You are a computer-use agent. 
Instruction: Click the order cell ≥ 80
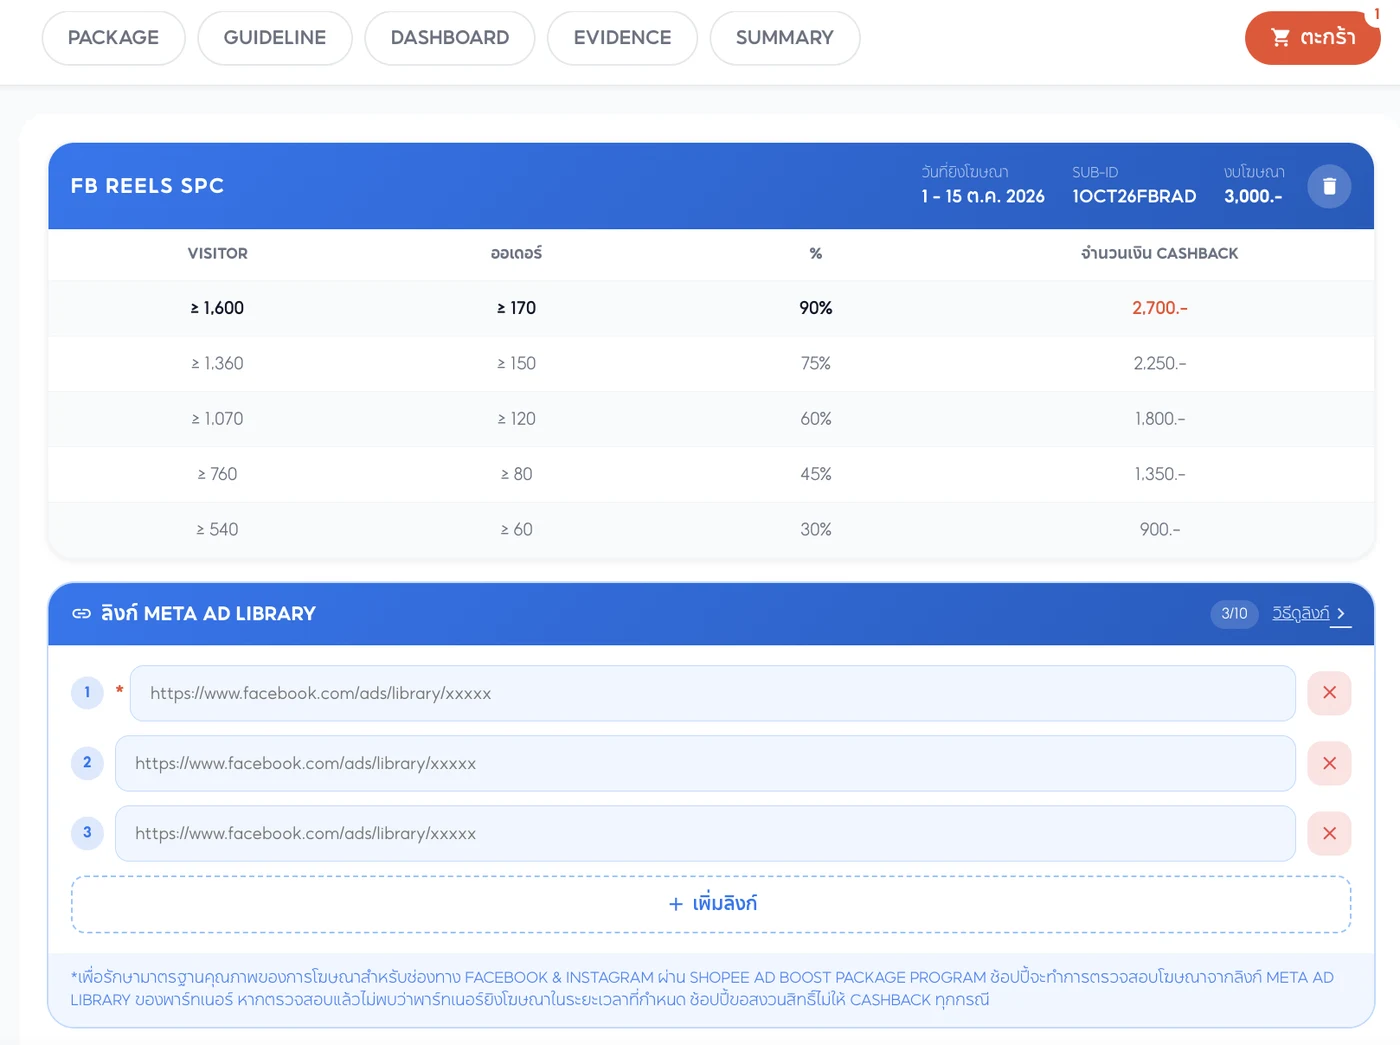click(516, 474)
